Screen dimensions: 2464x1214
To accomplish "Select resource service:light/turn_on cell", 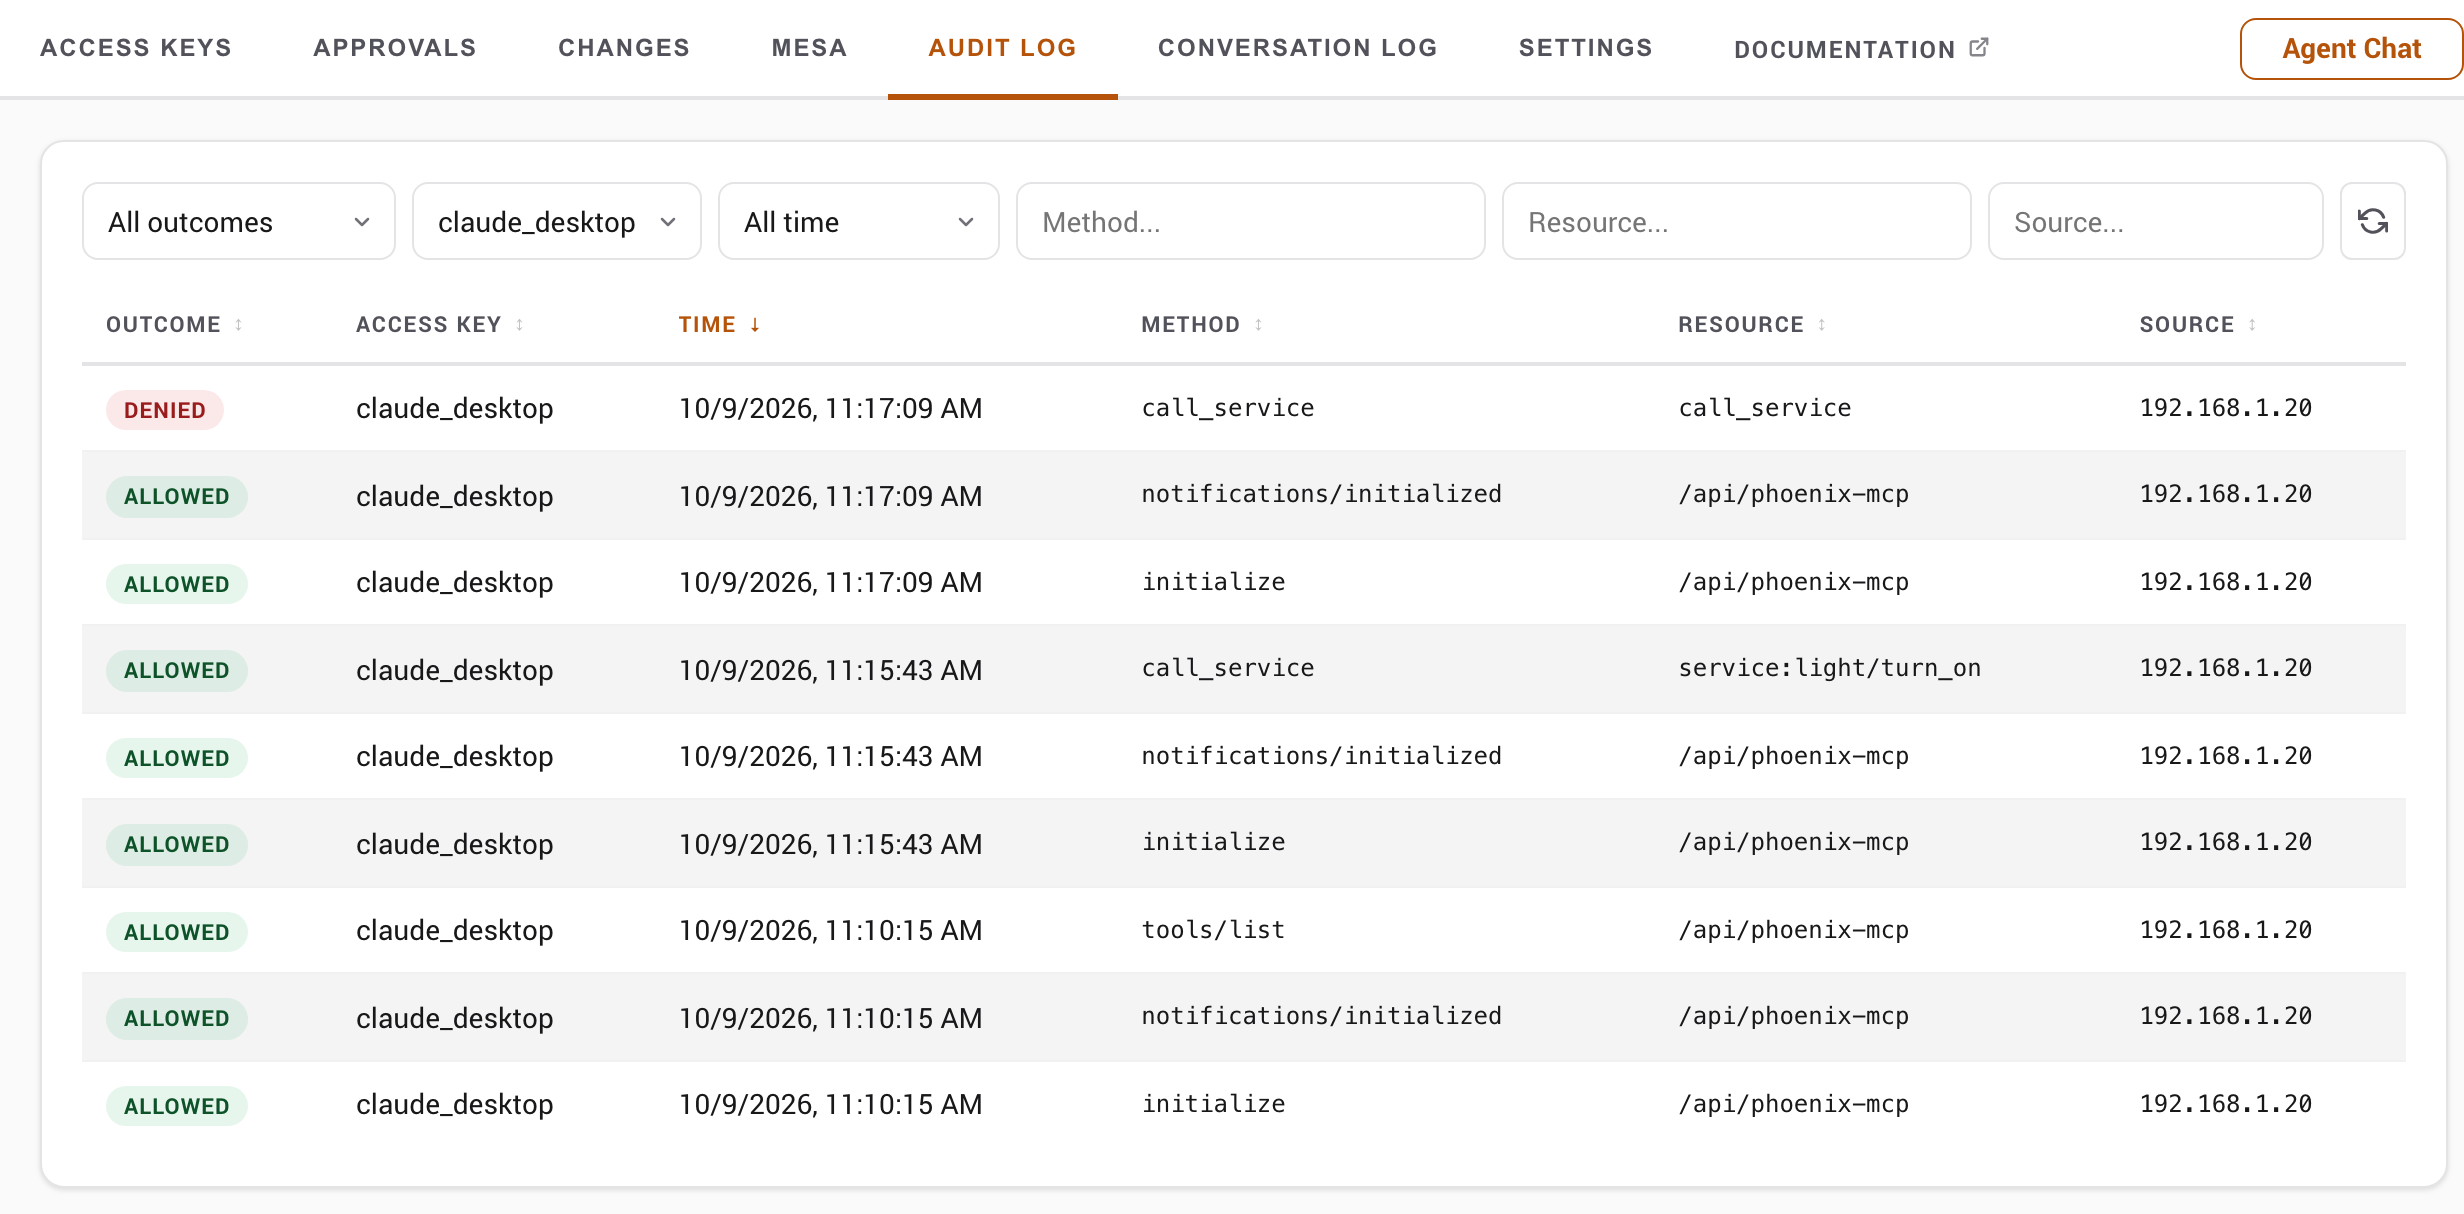I will tap(1829, 668).
